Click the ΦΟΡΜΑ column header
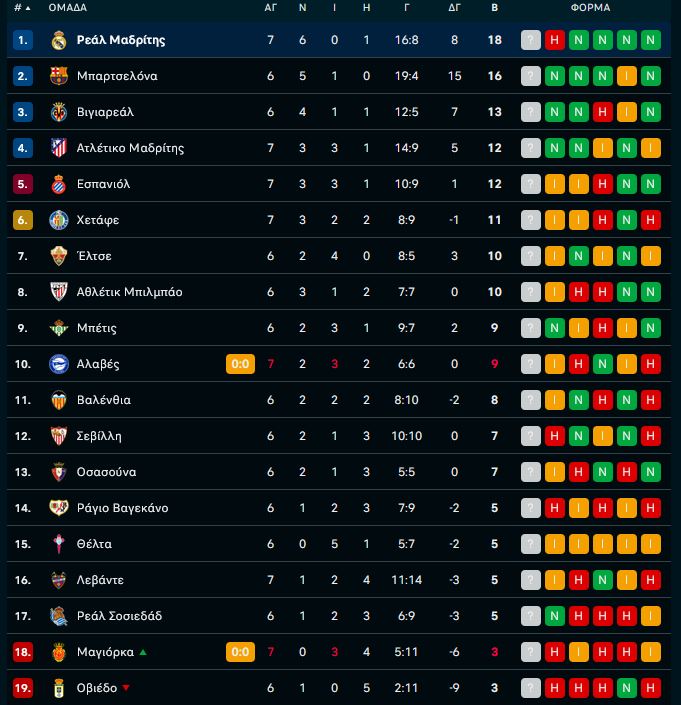The width and height of the screenshot is (681, 705). point(590,8)
